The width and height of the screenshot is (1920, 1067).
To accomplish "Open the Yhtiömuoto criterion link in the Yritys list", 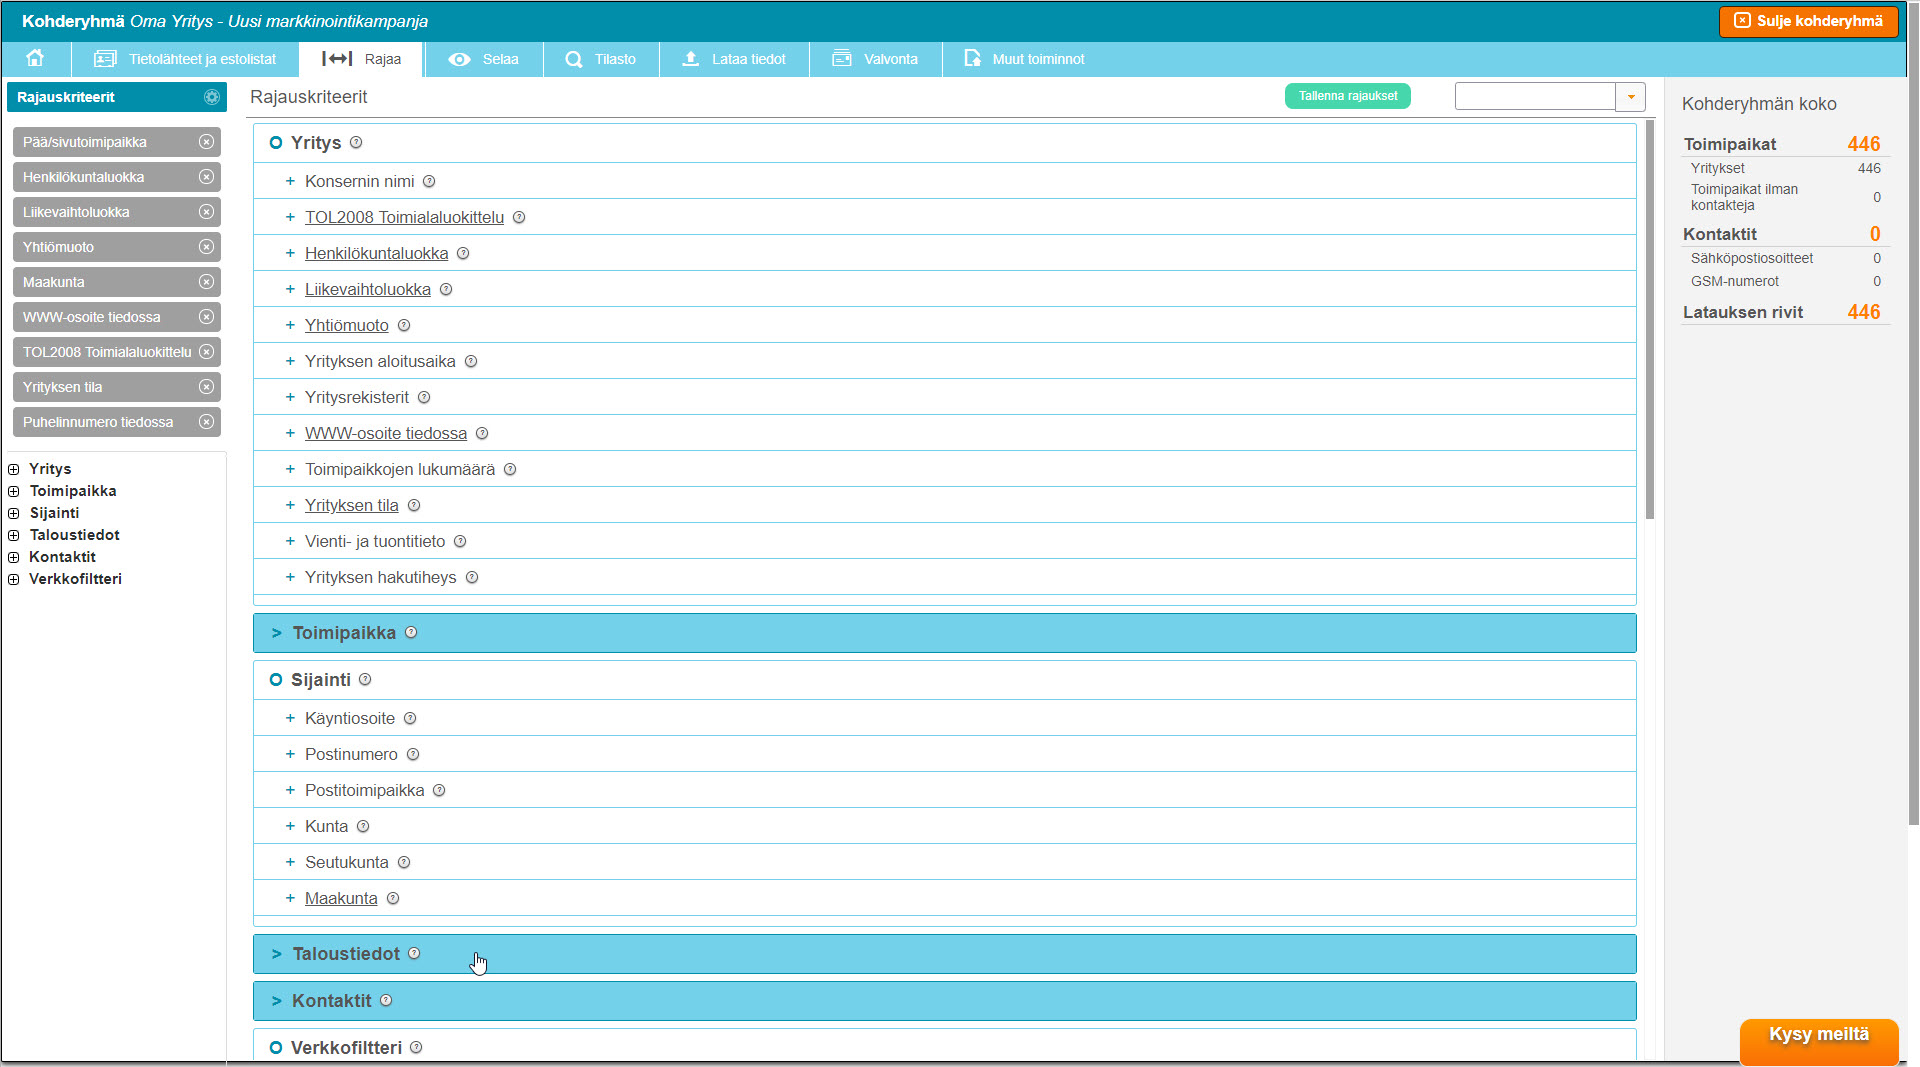I will click(346, 325).
